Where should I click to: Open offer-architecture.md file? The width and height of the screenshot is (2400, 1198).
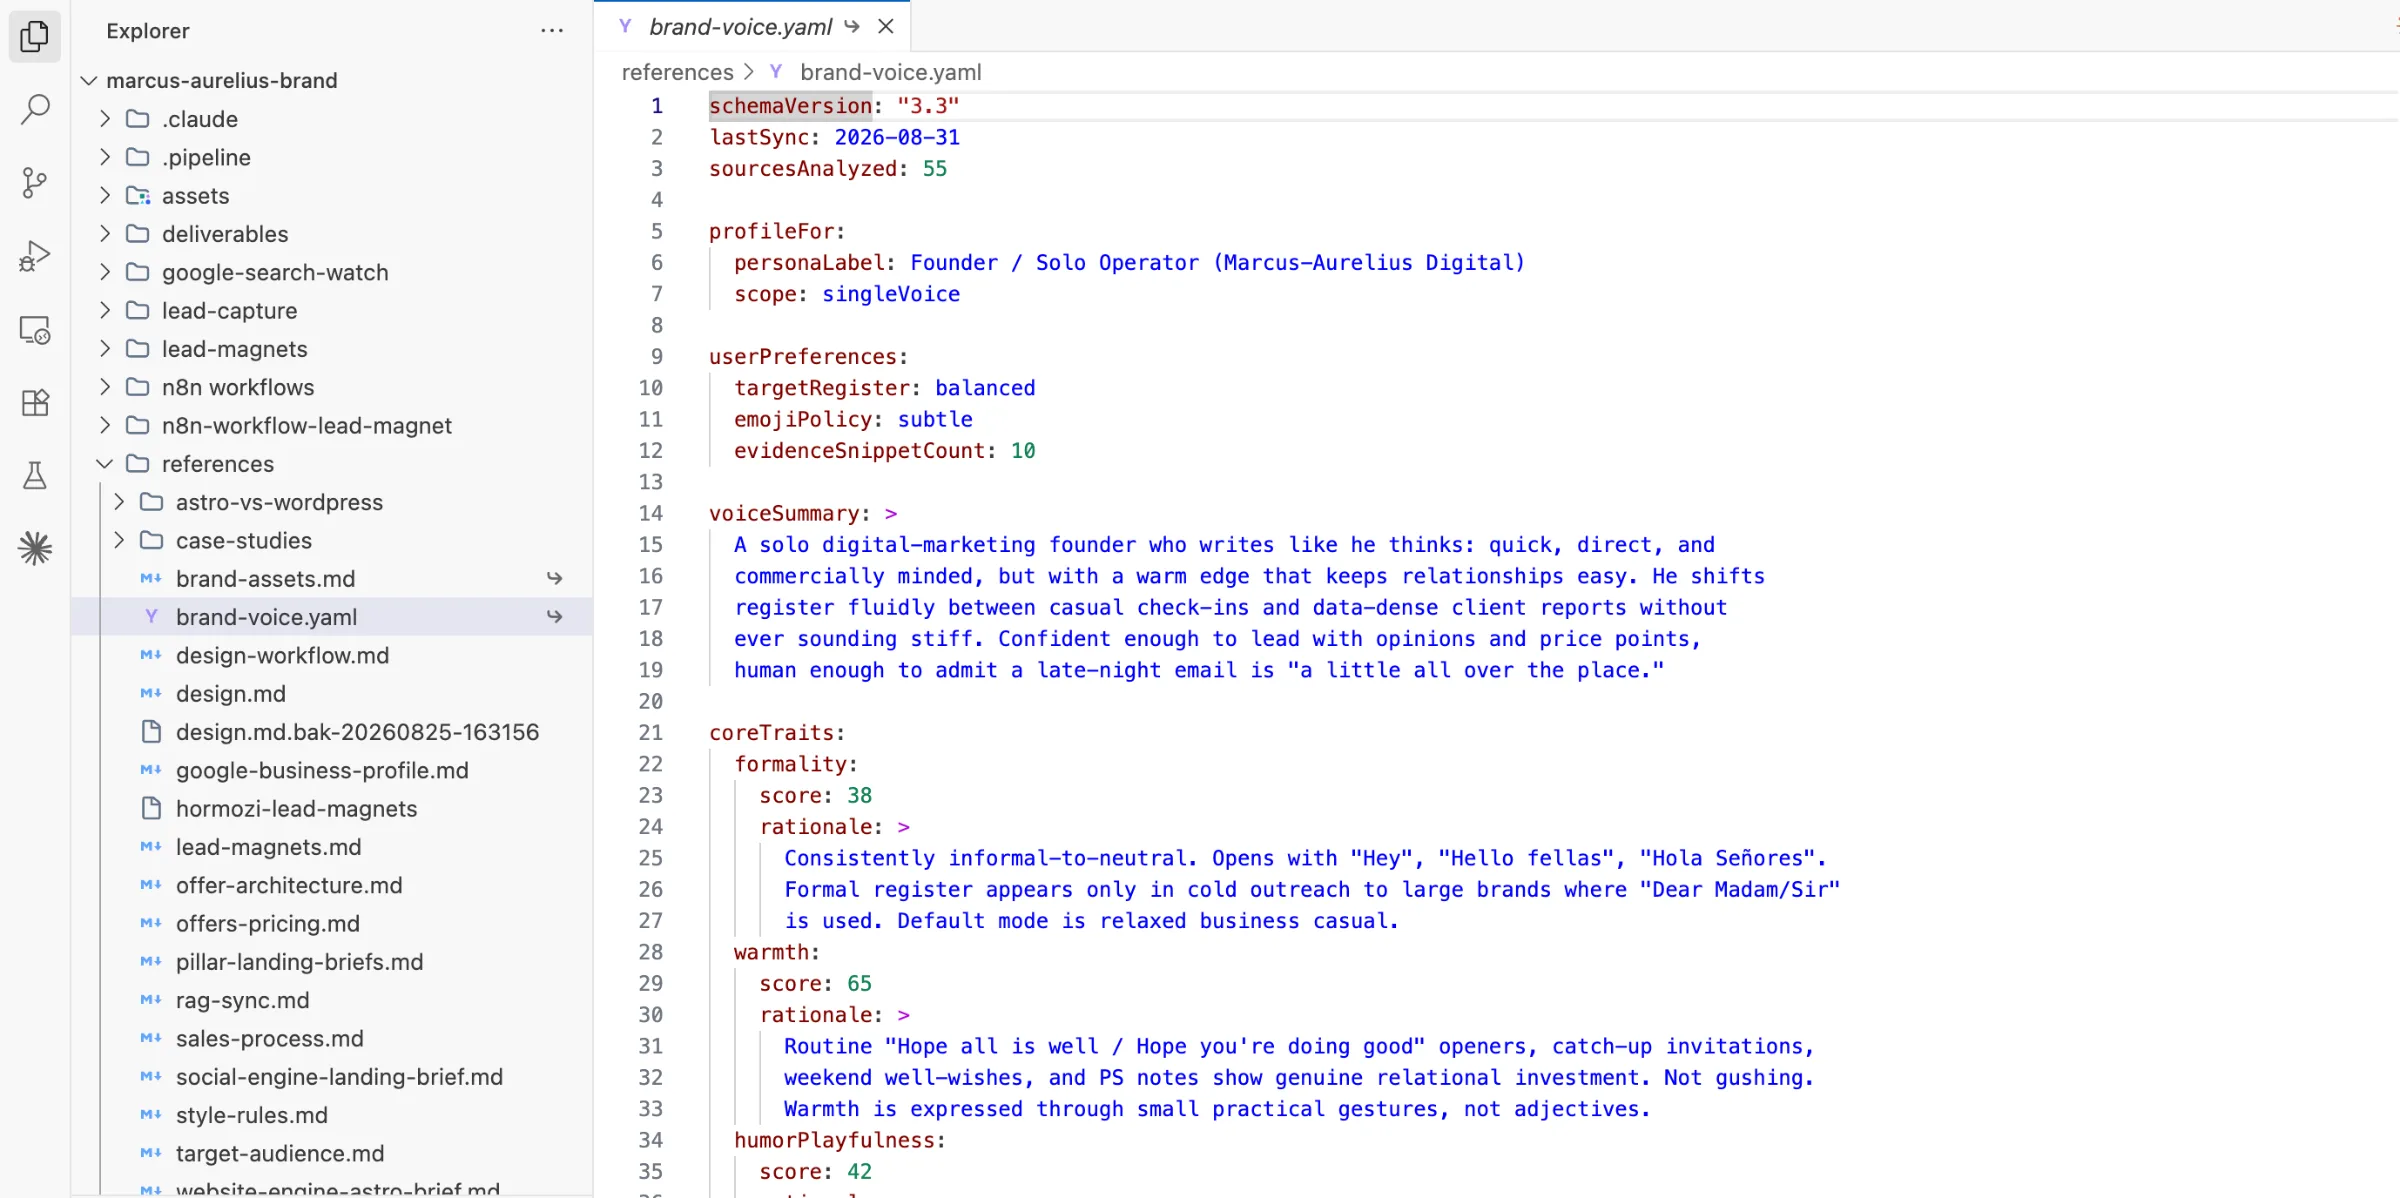pyautogui.click(x=289, y=885)
